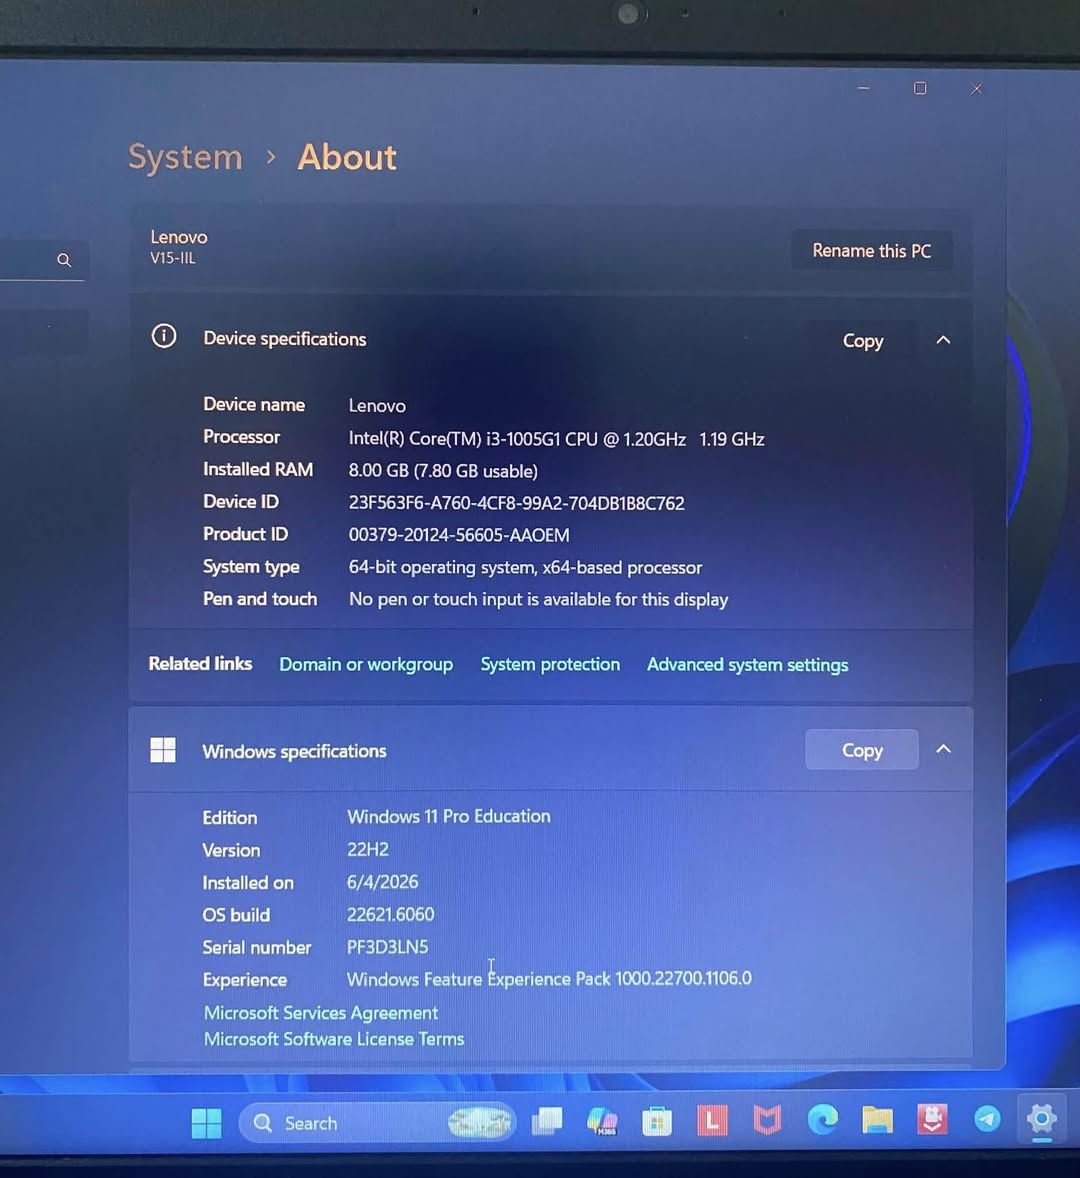Click the Processor value Intel Core i3-1005G1
The width and height of the screenshot is (1080, 1178).
(557, 439)
